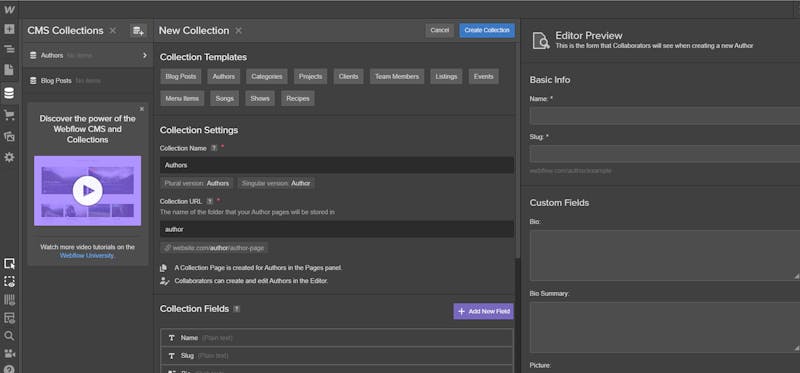Dismiss the Webflow CMS promo card
The height and width of the screenshot is (373, 800).
142,109
